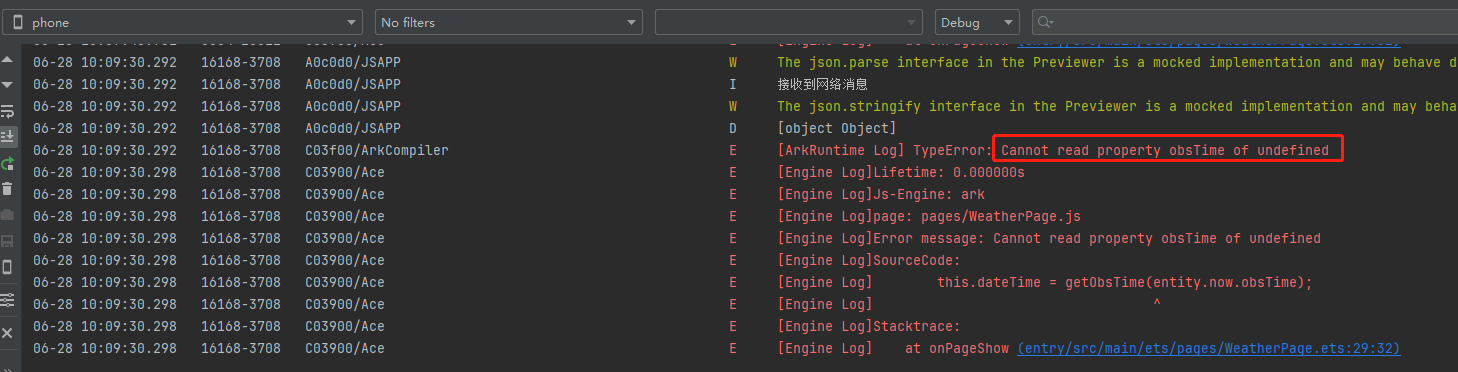Screen dimensions: 1458x372
Task: Click the 'Error message: Cannot read property' line
Action: coord(1049,238)
